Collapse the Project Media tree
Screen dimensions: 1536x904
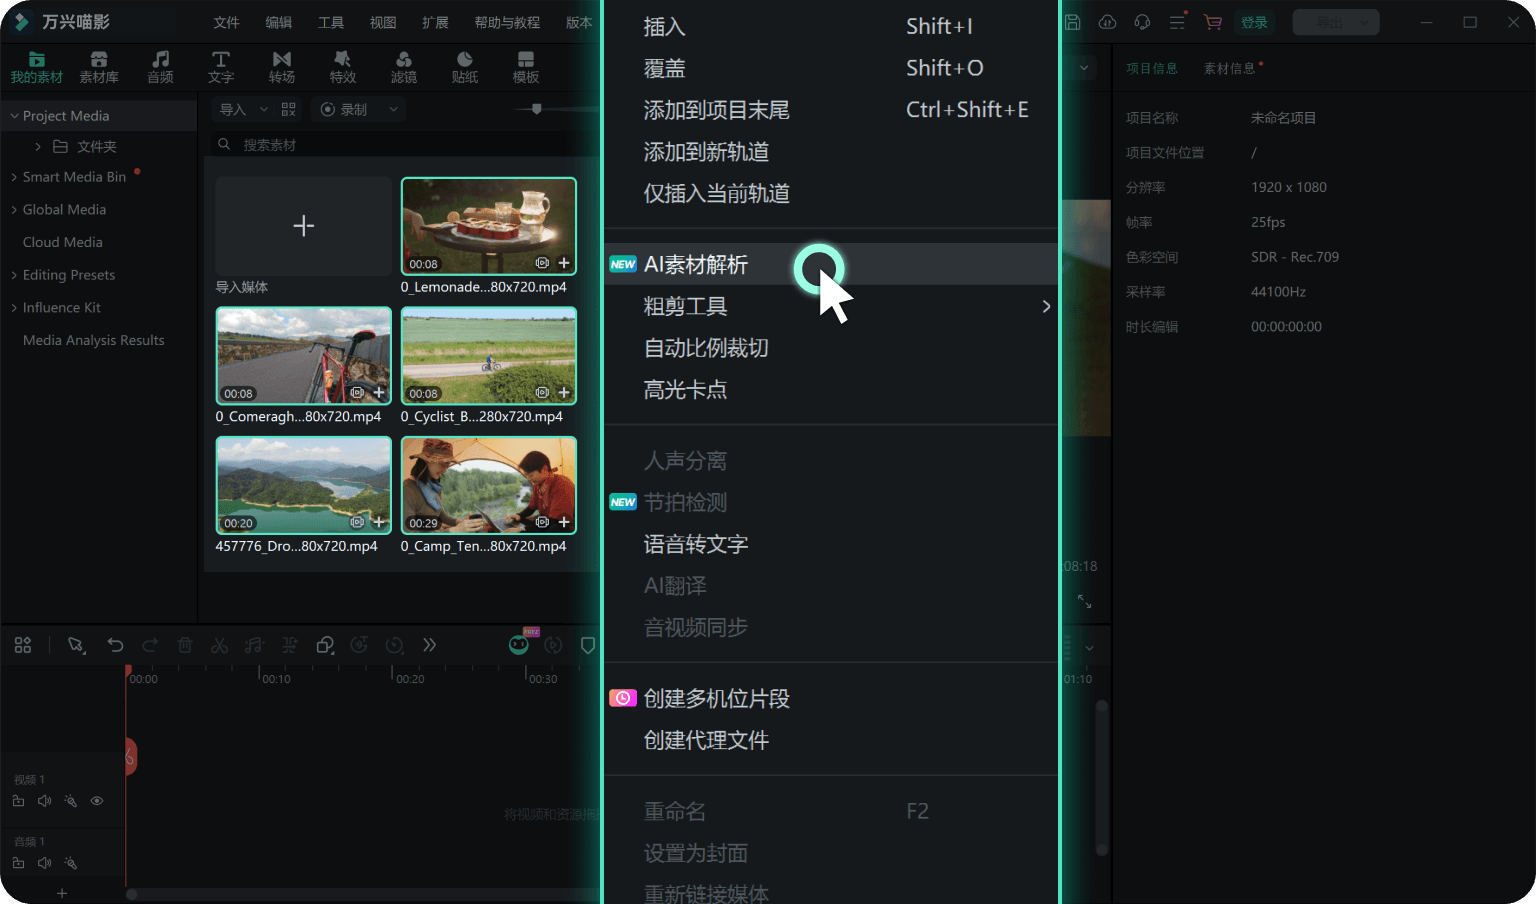click(x=14, y=116)
